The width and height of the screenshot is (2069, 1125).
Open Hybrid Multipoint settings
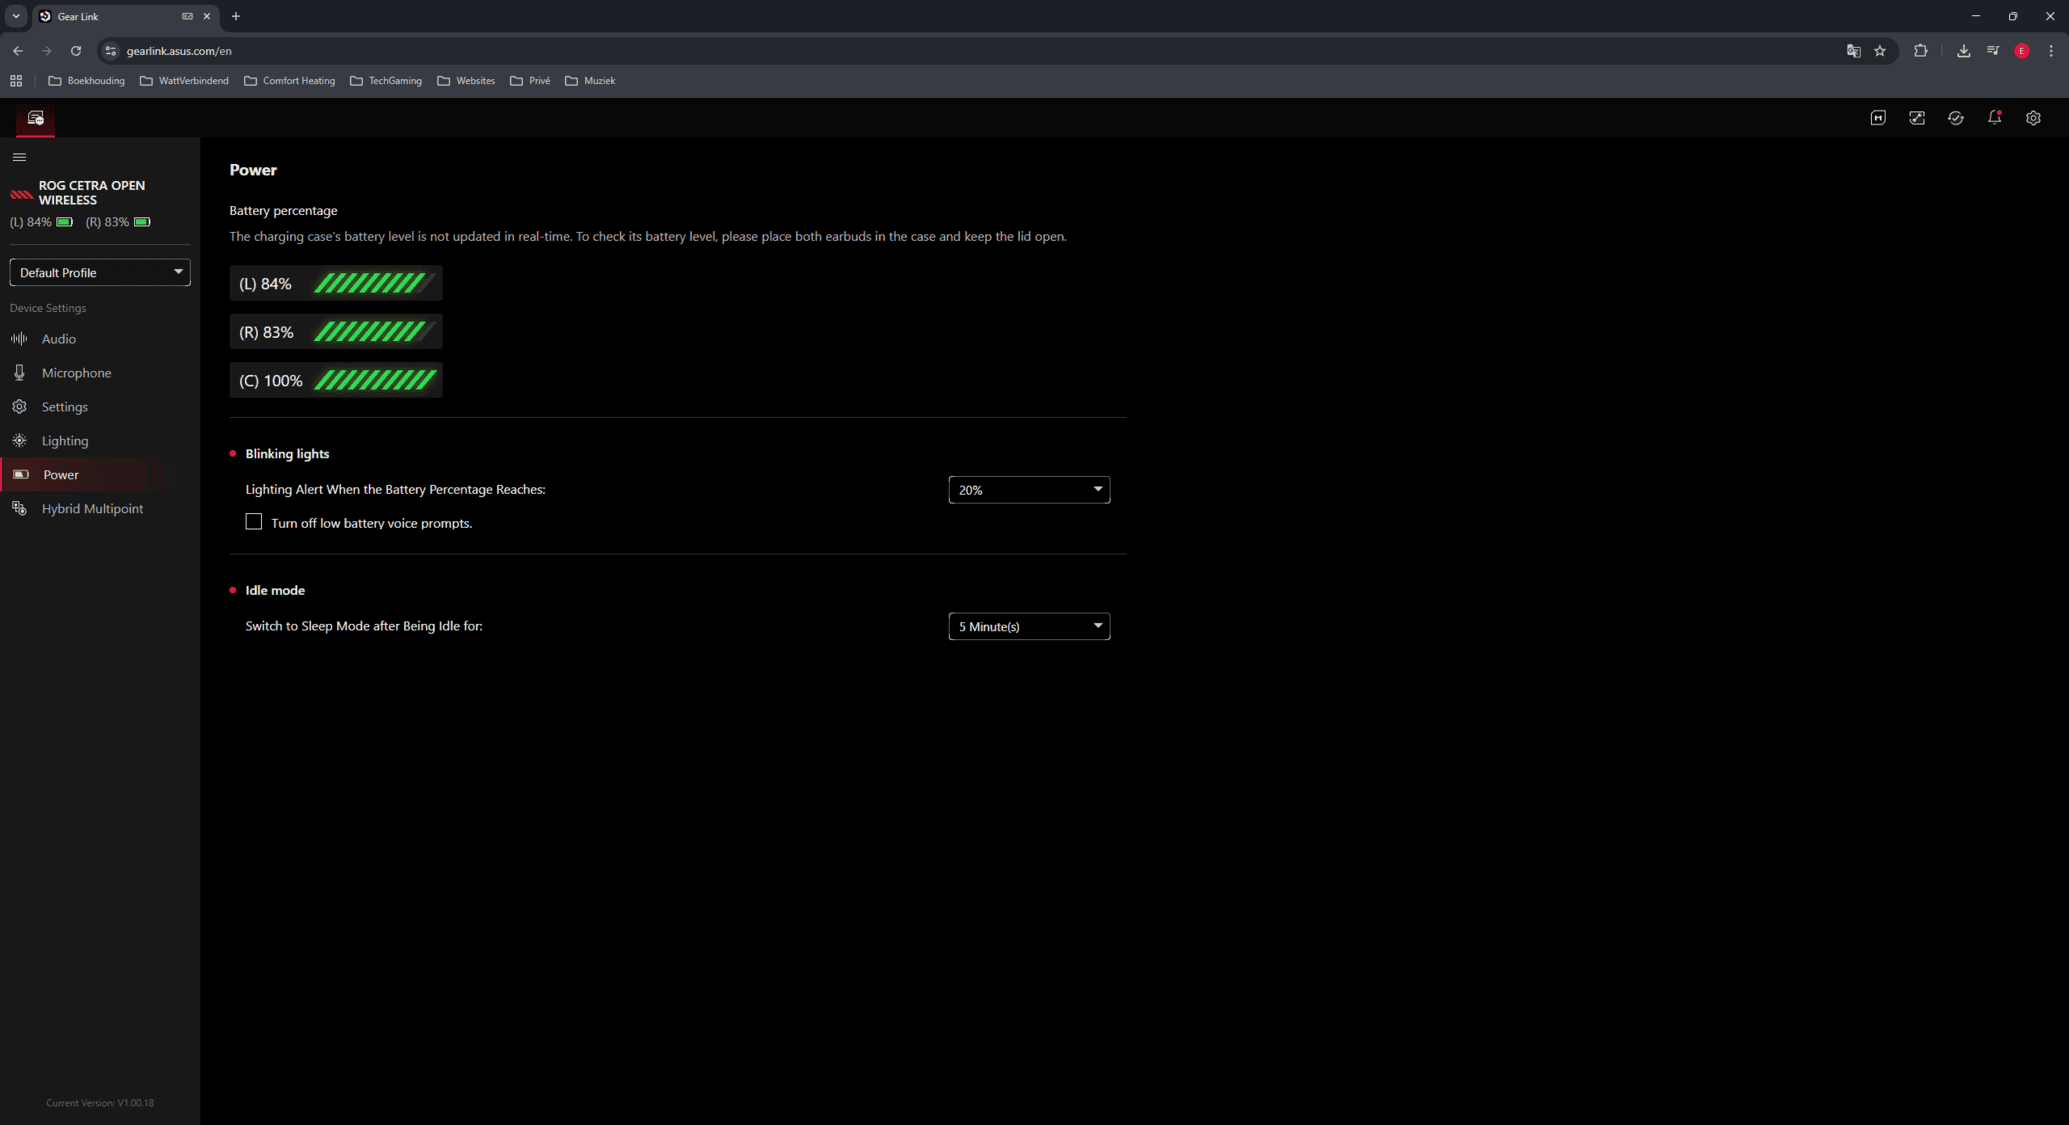(x=92, y=509)
